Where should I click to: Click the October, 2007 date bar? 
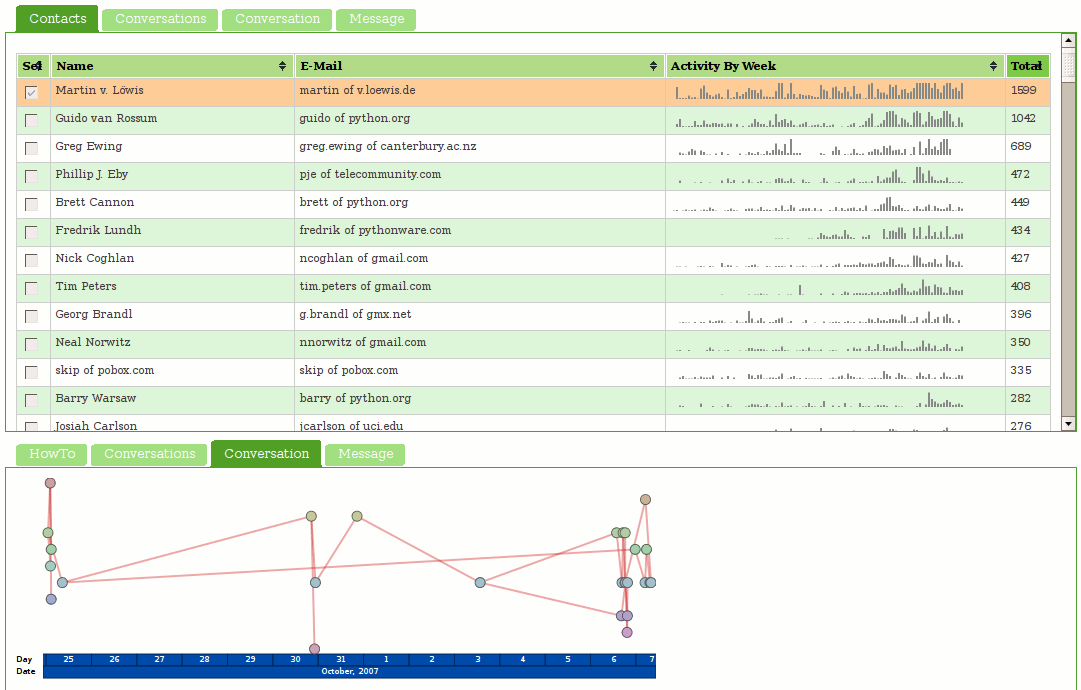pyautogui.click(x=350, y=671)
